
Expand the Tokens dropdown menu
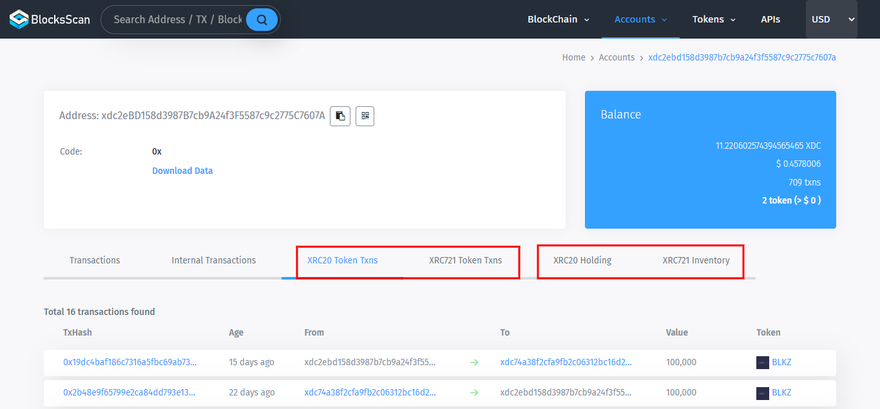click(714, 19)
